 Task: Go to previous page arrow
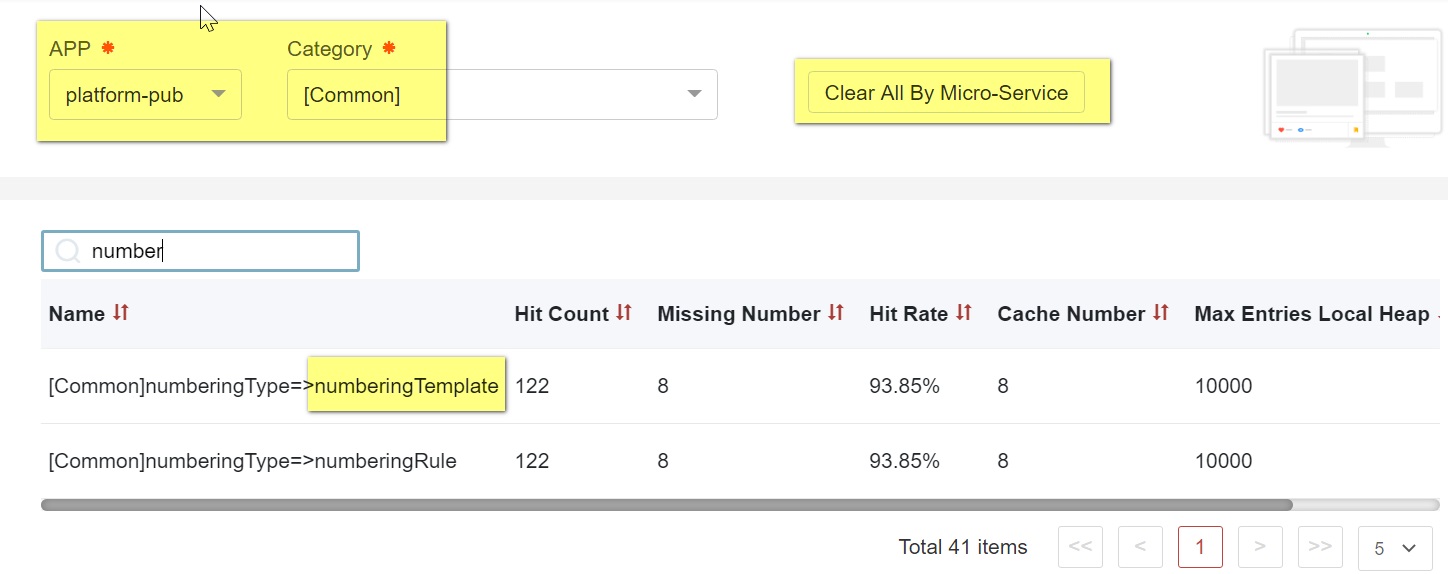pos(1140,547)
